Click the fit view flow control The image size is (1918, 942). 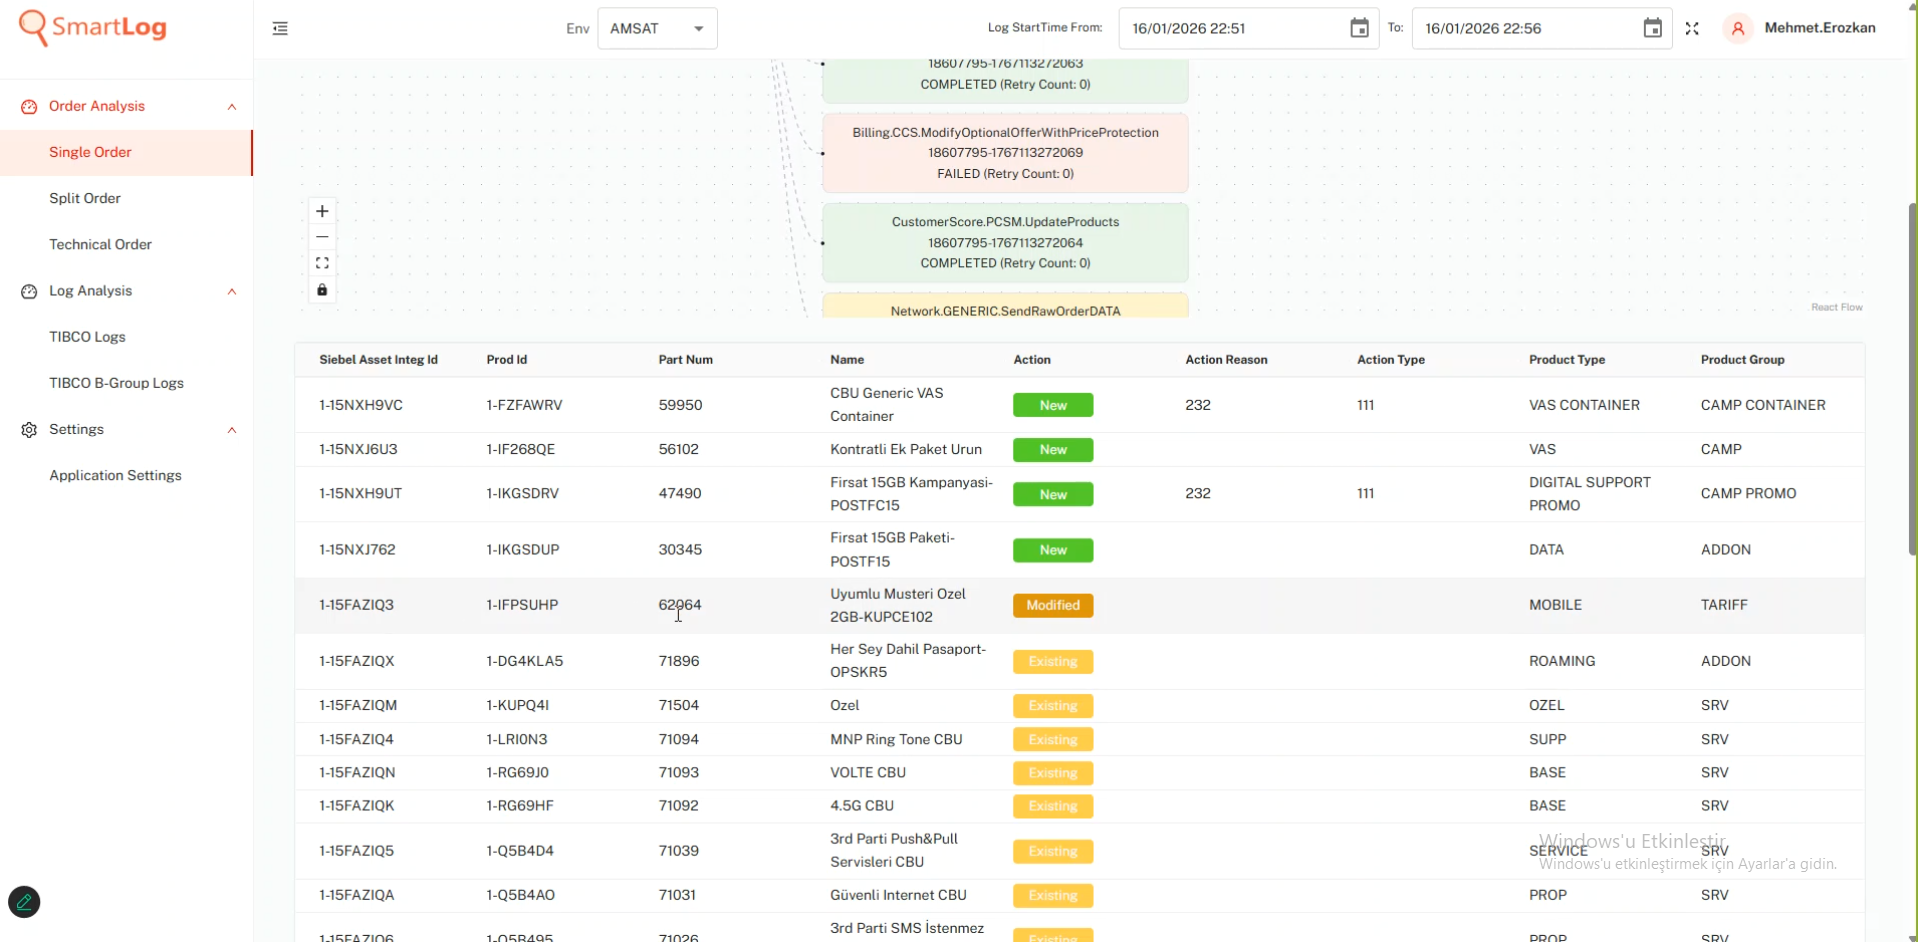pyautogui.click(x=322, y=263)
